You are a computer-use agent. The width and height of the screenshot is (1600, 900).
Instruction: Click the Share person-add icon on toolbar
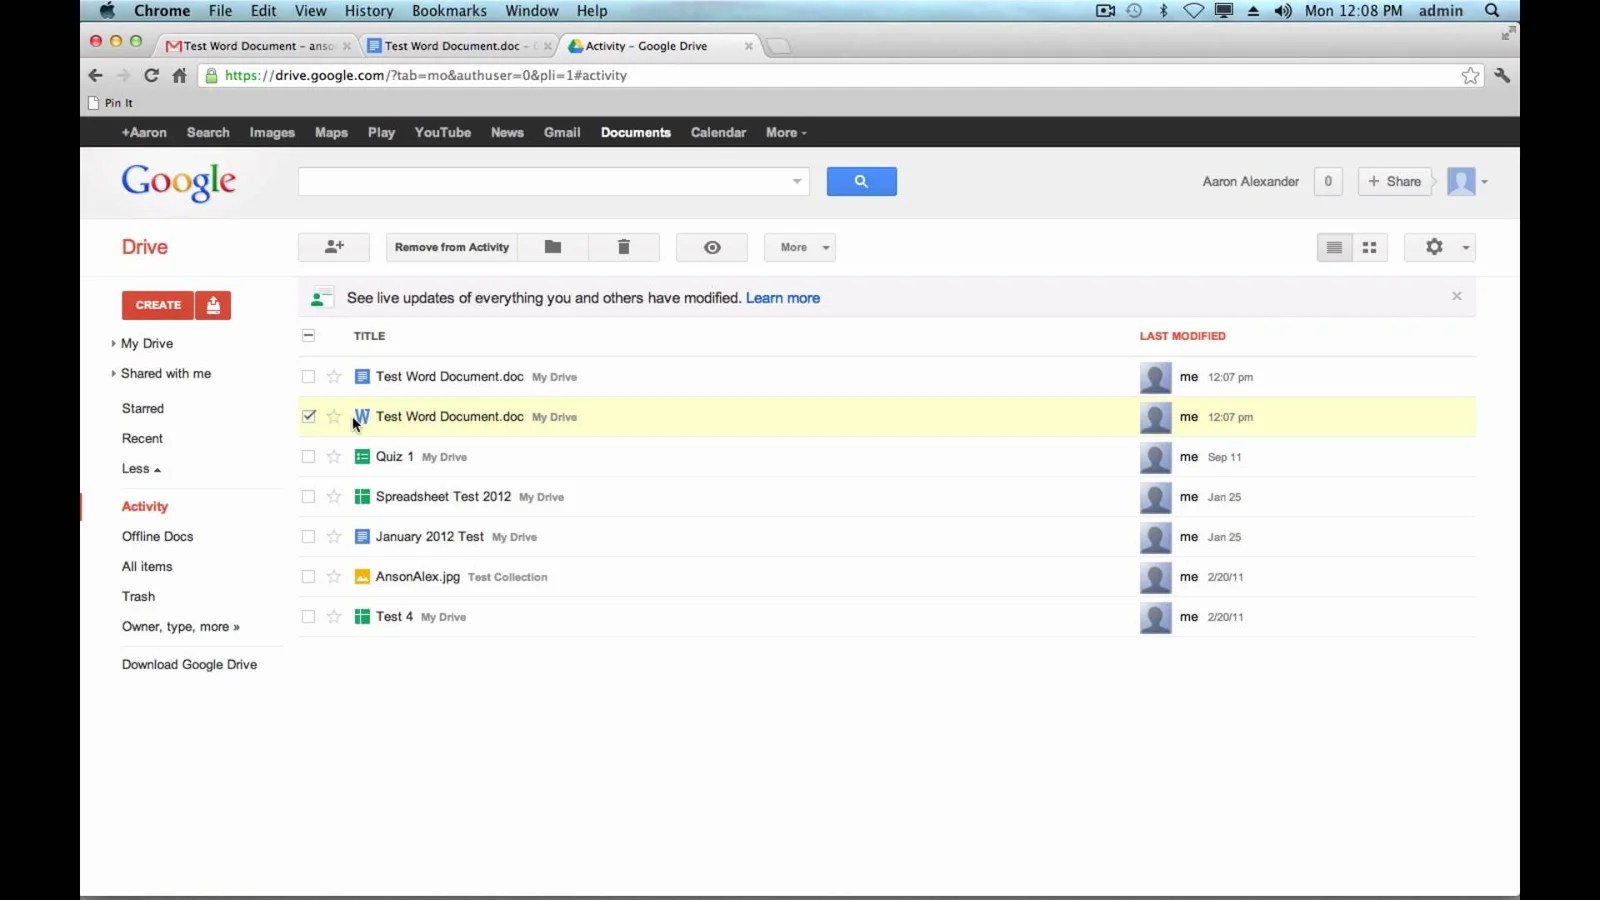[334, 247]
